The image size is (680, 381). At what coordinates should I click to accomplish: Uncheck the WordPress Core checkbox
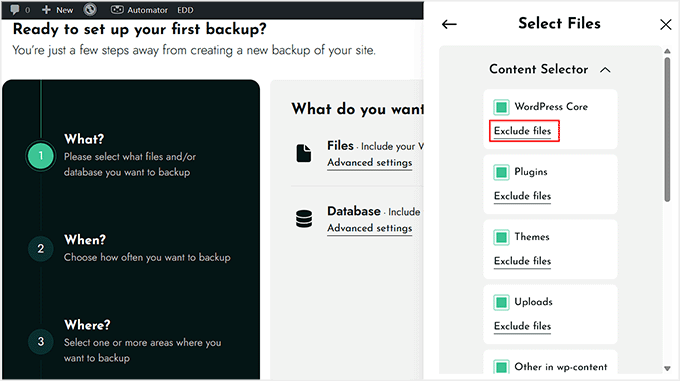click(501, 107)
